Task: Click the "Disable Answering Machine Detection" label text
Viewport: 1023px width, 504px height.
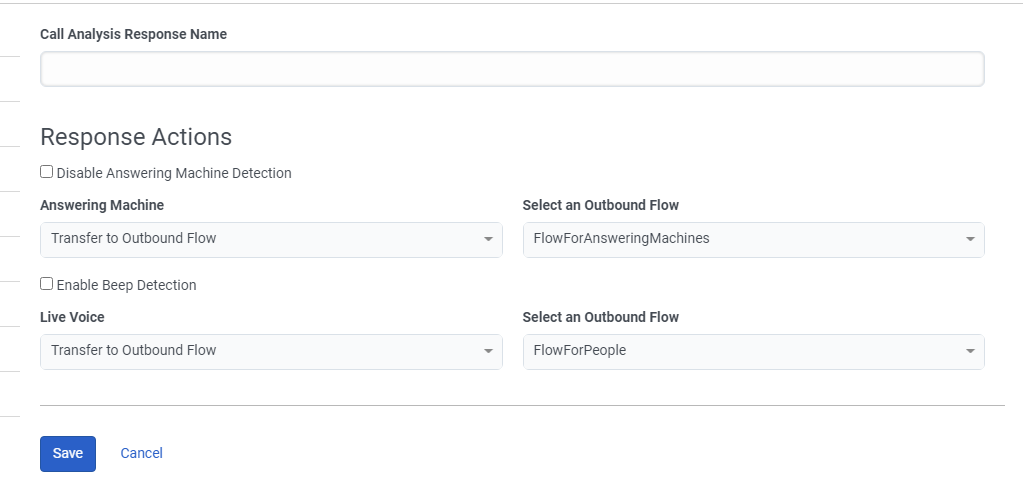Action: [174, 173]
